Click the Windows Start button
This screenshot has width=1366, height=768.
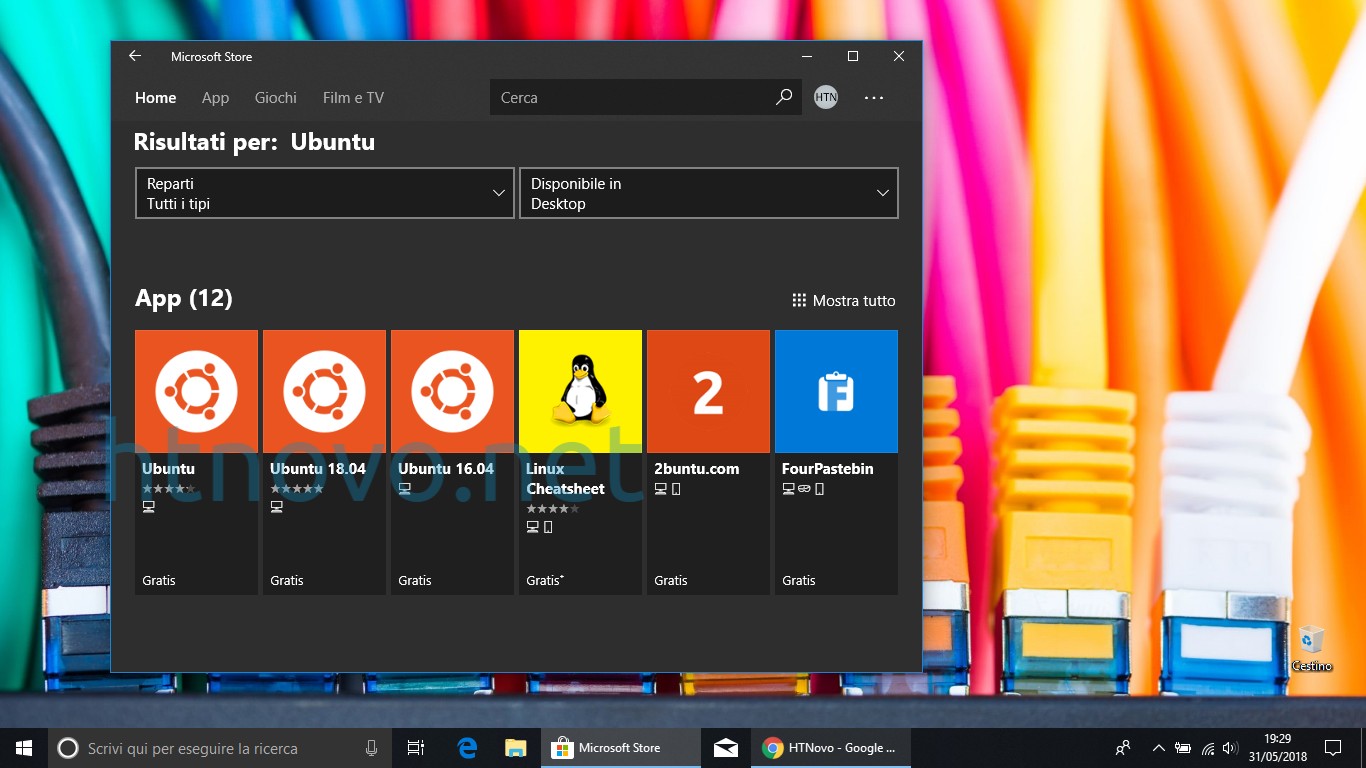[24, 748]
